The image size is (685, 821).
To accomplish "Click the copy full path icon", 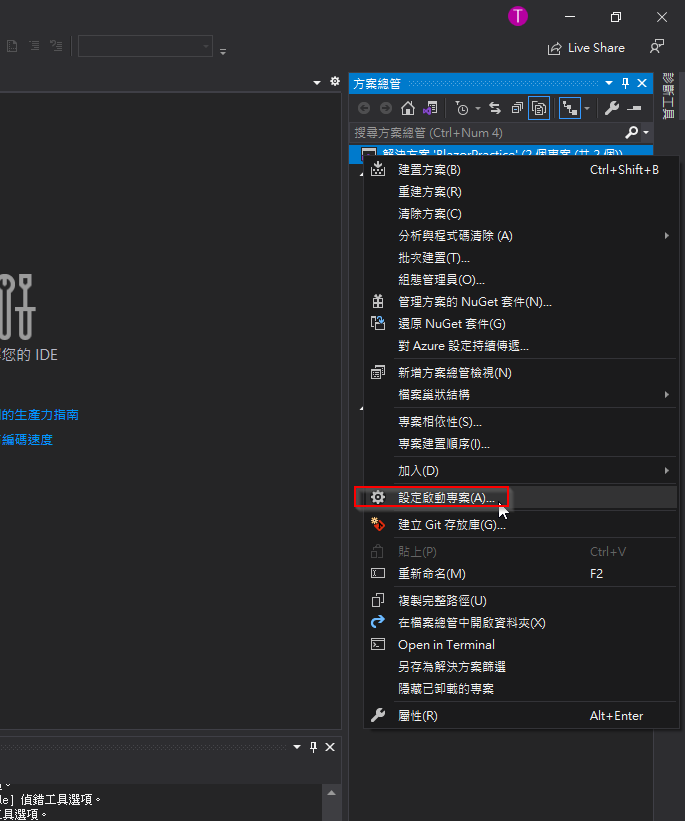I will click(x=378, y=600).
